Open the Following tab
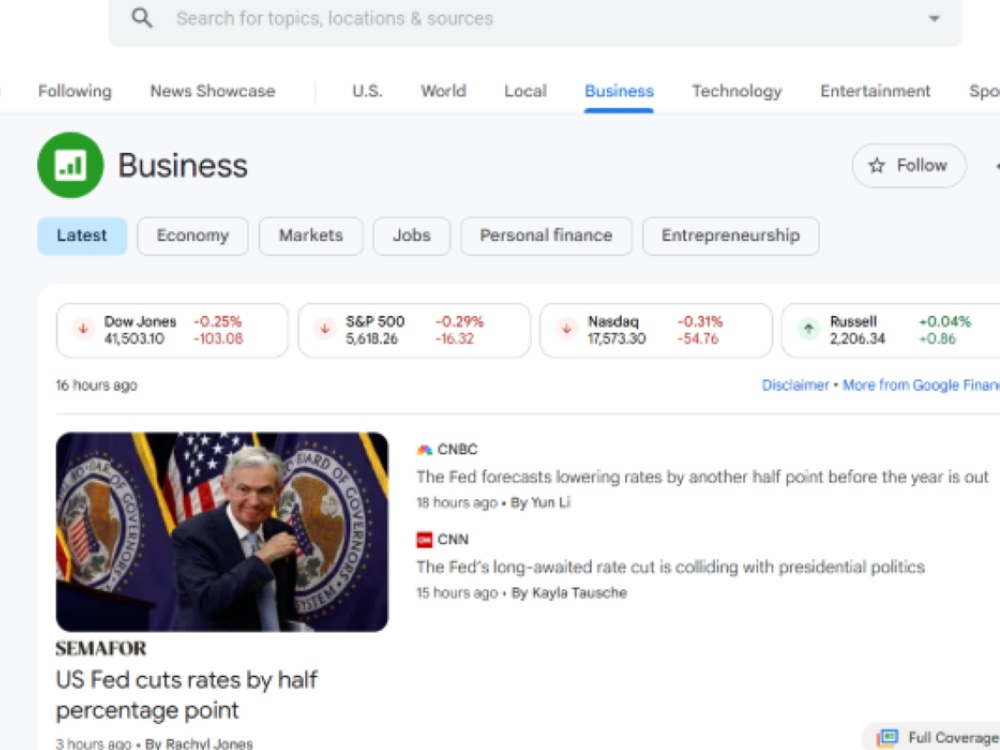The width and height of the screenshot is (1000, 750). click(75, 91)
